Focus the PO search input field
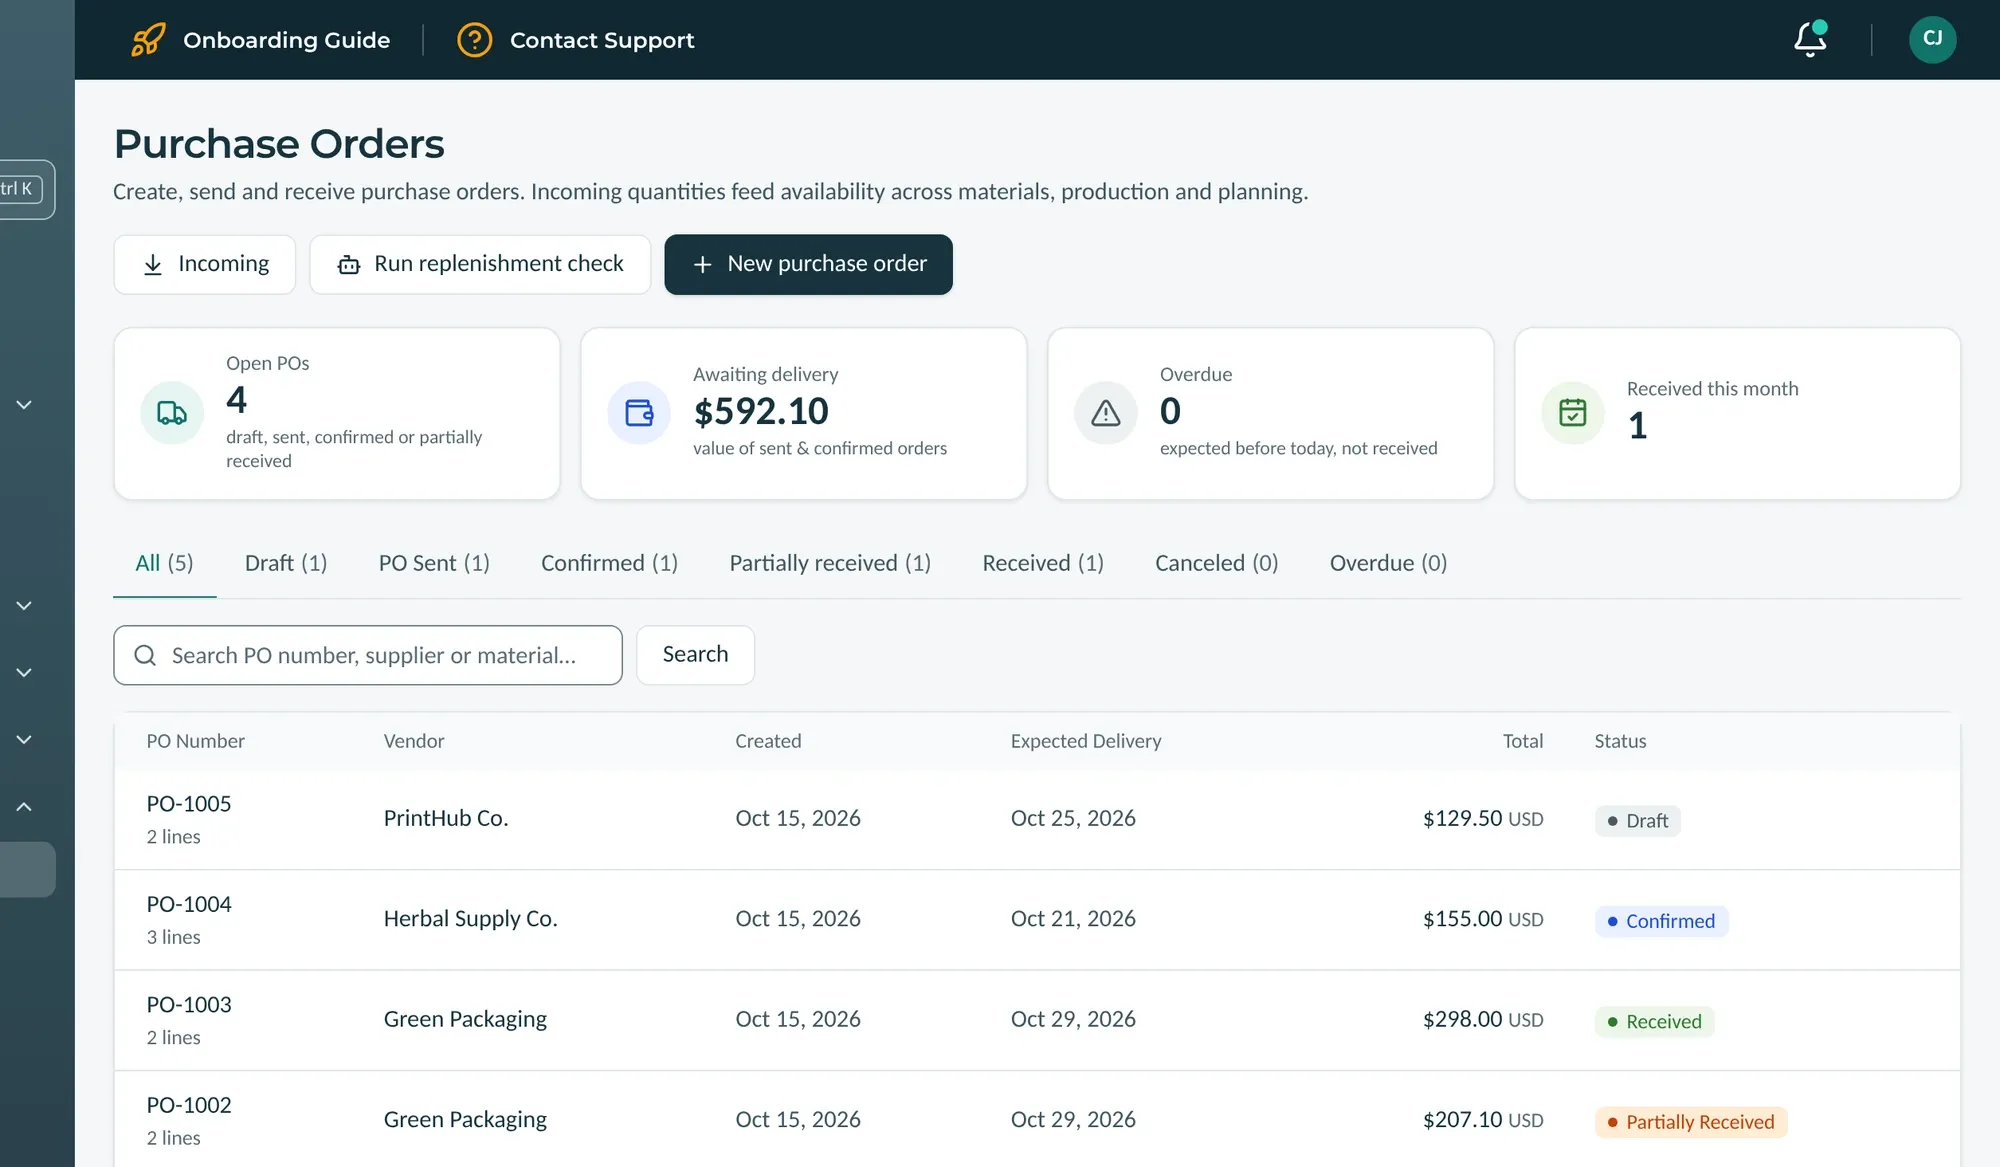The height and width of the screenshot is (1167, 2000). [x=368, y=655]
